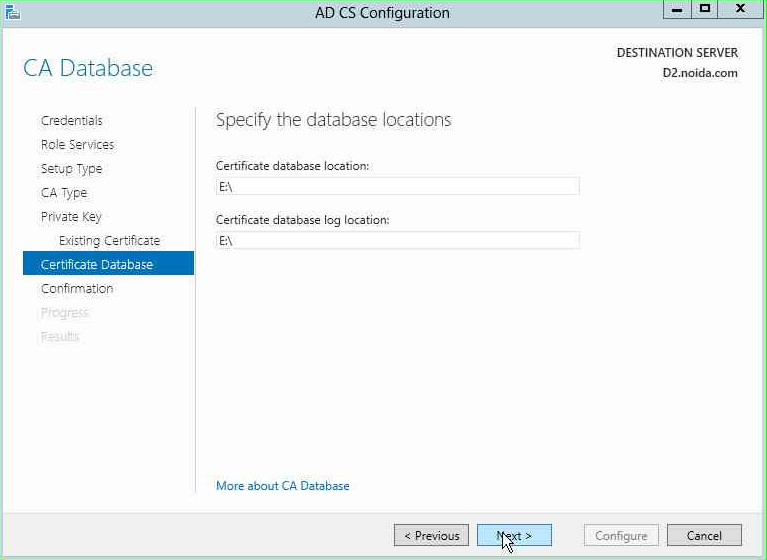The width and height of the screenshot is (767, 560).
Task: Maximize the AD CS Configuration window
Action: pyautogui.click(x=704, y=9)
